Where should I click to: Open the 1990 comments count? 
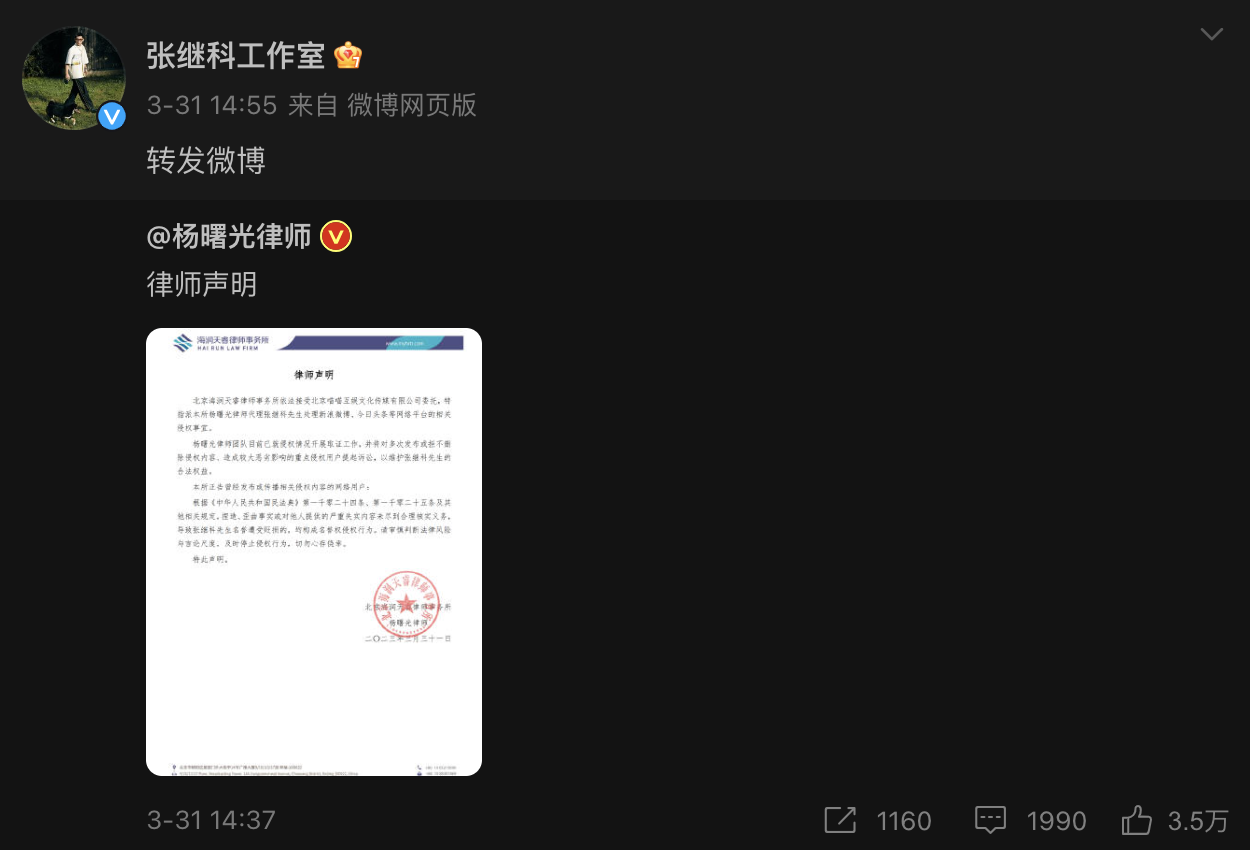click(1056, 821)
